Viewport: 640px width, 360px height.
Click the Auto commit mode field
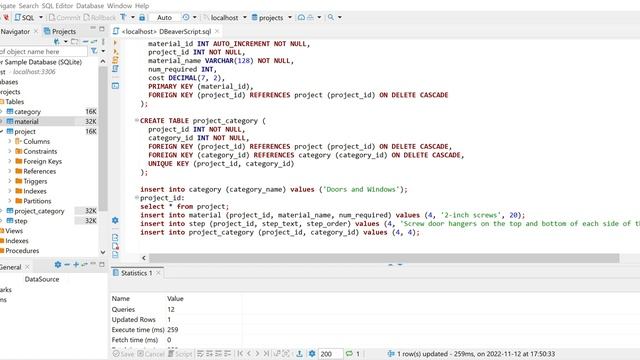click(x=164, y=18)
